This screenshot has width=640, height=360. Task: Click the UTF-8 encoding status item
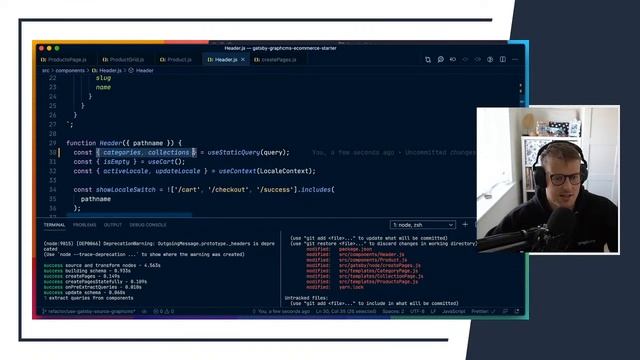[x=417, y=311]
